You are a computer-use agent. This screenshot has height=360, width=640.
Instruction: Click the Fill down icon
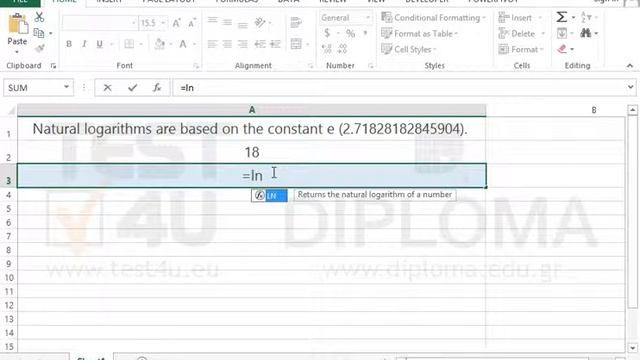coord(562,33)
